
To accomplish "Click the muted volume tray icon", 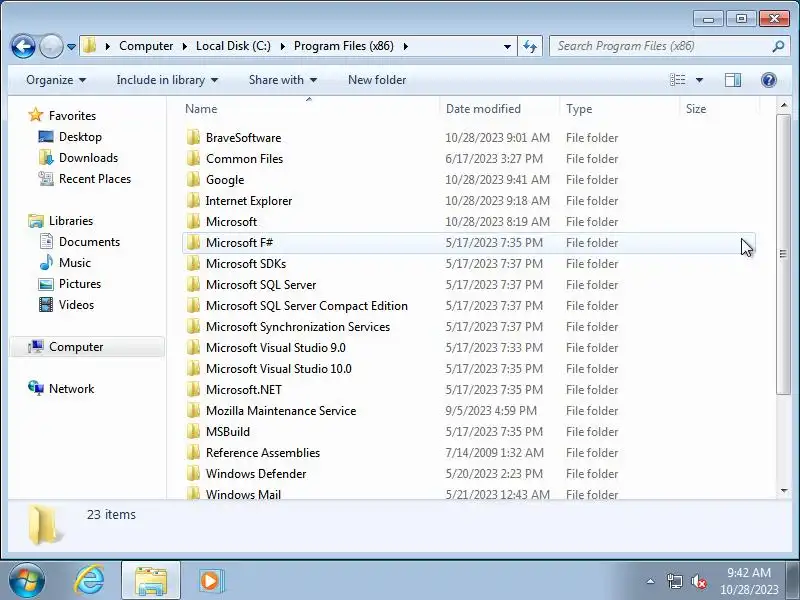I will click(x=698, y=581).
